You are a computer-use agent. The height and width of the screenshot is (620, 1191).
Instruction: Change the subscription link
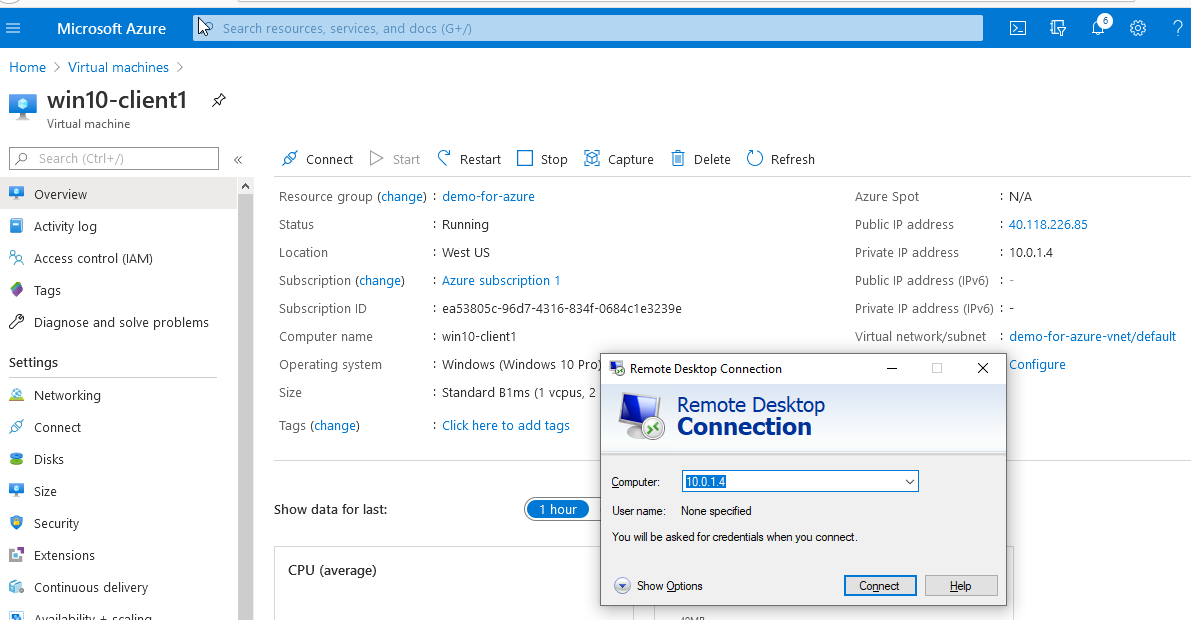click(380, 280)
